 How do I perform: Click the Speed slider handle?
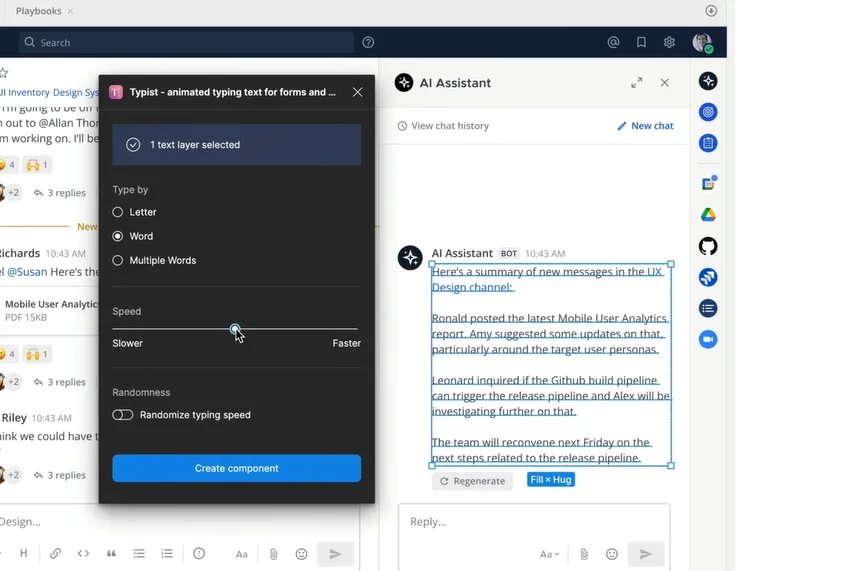click(x=235, y=329)
